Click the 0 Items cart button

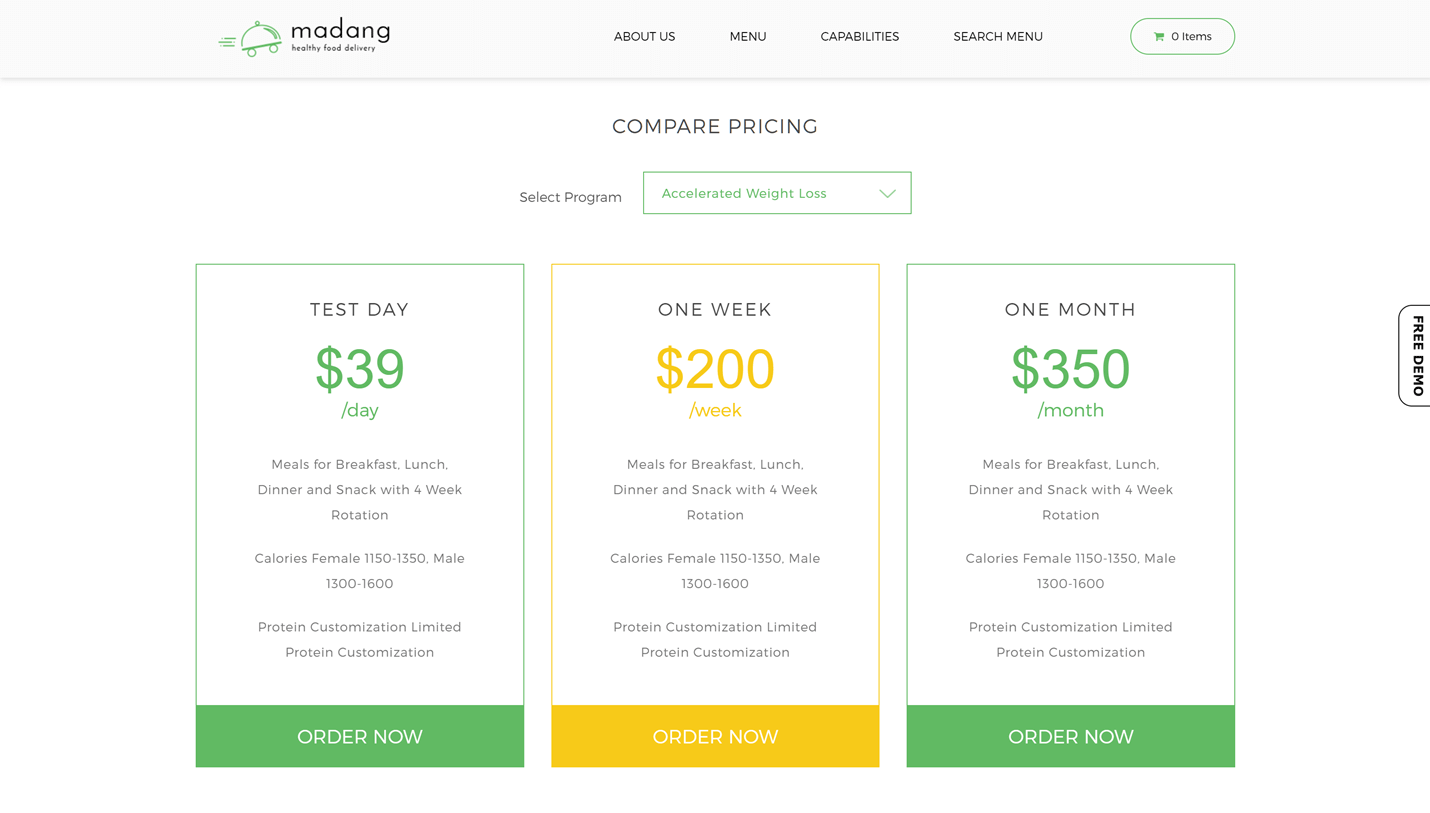(1182, 37)
